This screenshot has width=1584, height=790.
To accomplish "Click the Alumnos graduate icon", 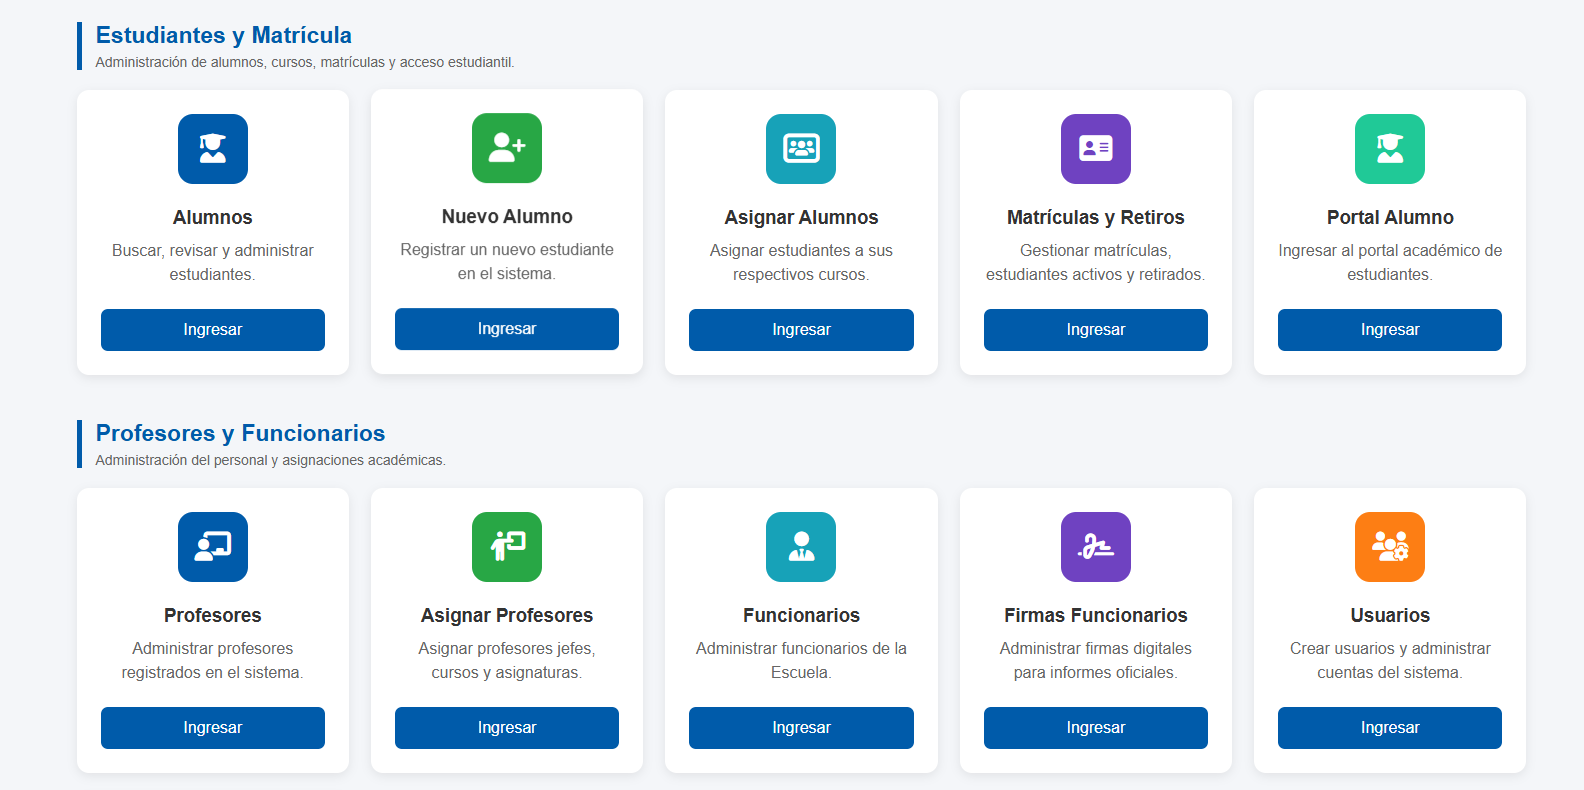I will point(213,149).
